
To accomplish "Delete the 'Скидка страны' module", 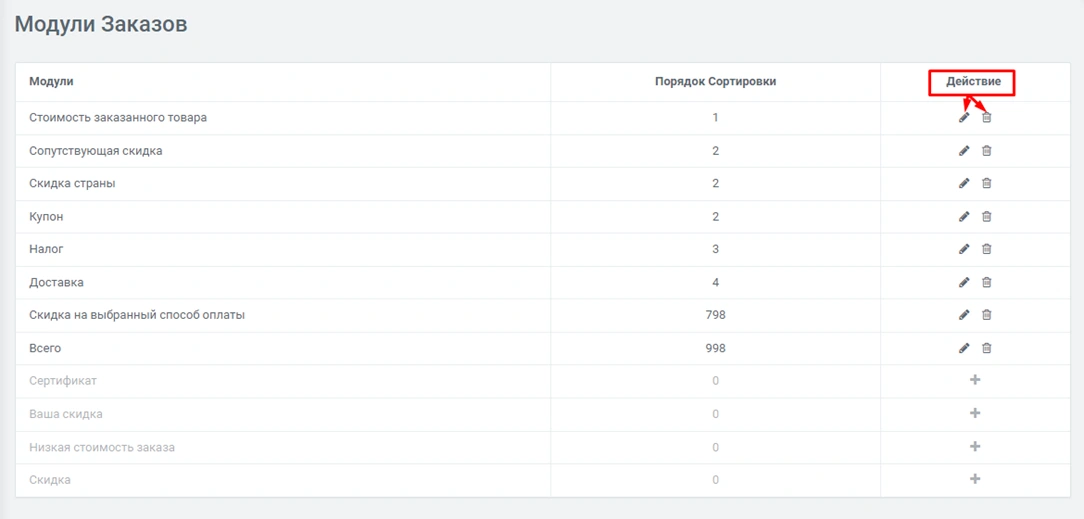I will (x=986, y=184).
